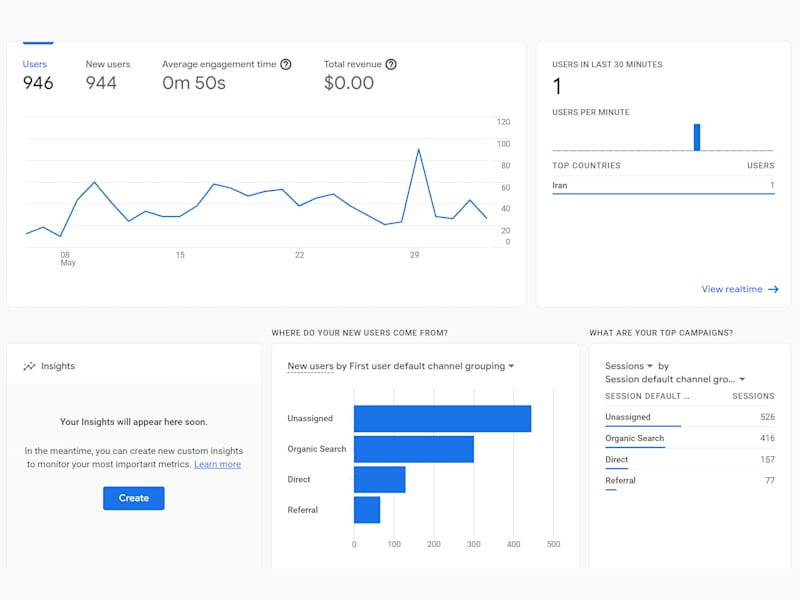Open the View realtime link
The height and width of the screenshot is (600, 800).
(740, 289)
